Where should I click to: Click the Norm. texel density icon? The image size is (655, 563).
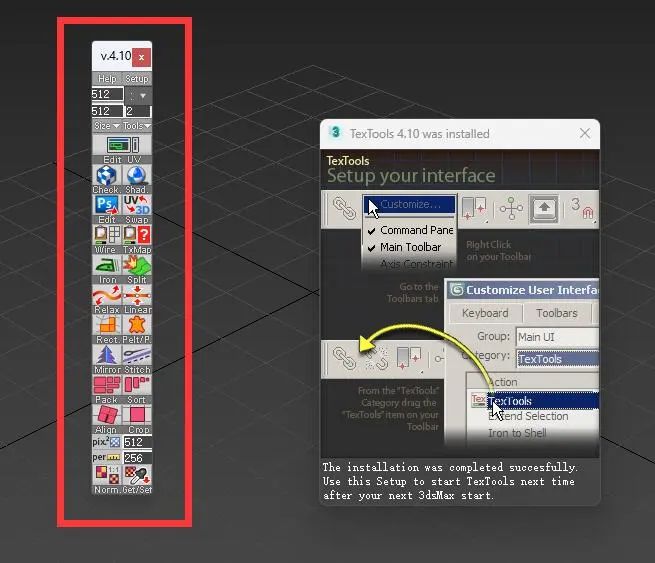click(x=107, y=475)
